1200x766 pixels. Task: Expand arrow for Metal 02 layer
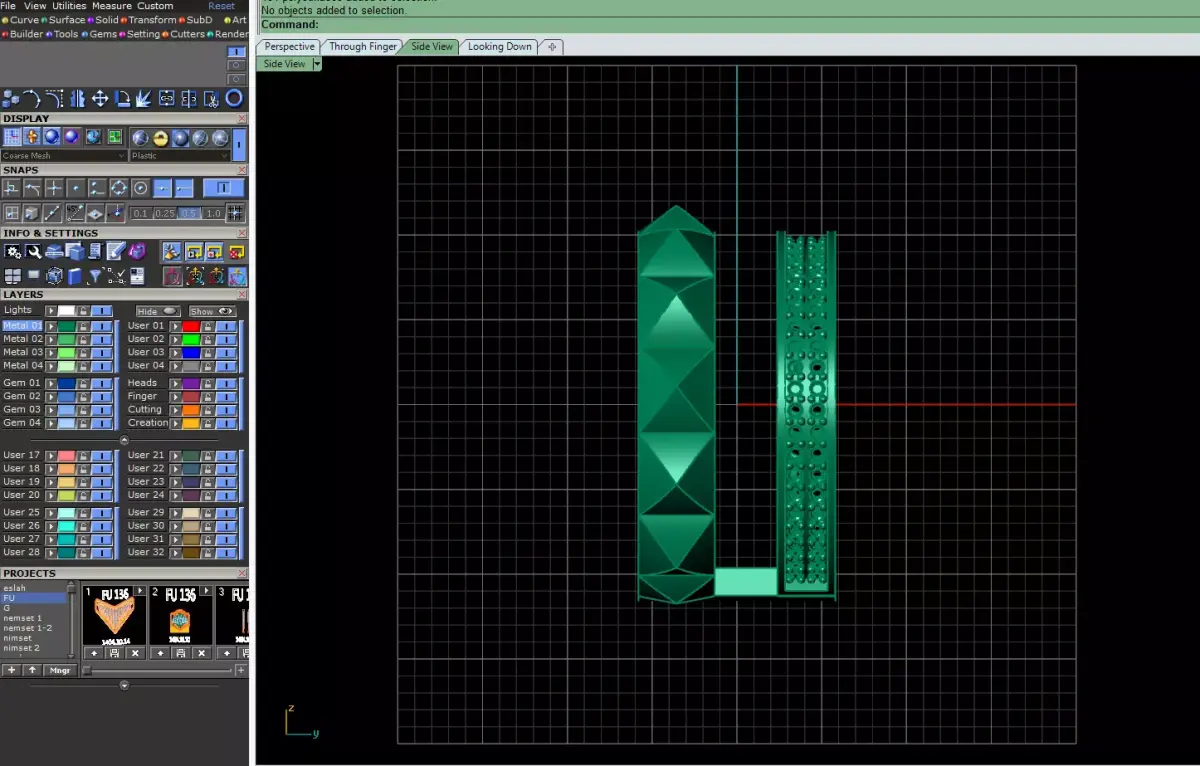51,340
